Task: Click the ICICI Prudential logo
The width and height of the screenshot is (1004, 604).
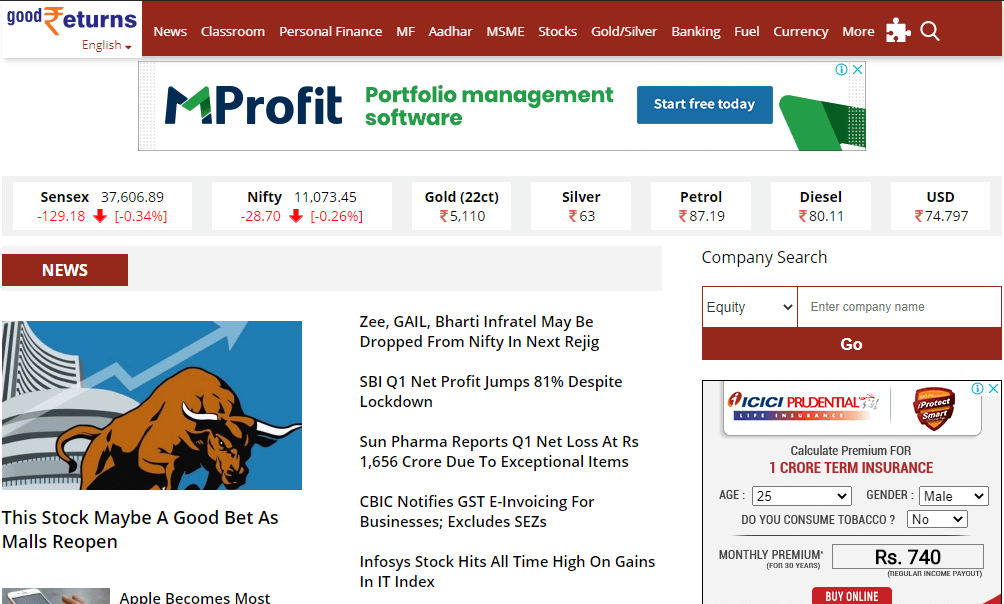Action: coord(803,406)
